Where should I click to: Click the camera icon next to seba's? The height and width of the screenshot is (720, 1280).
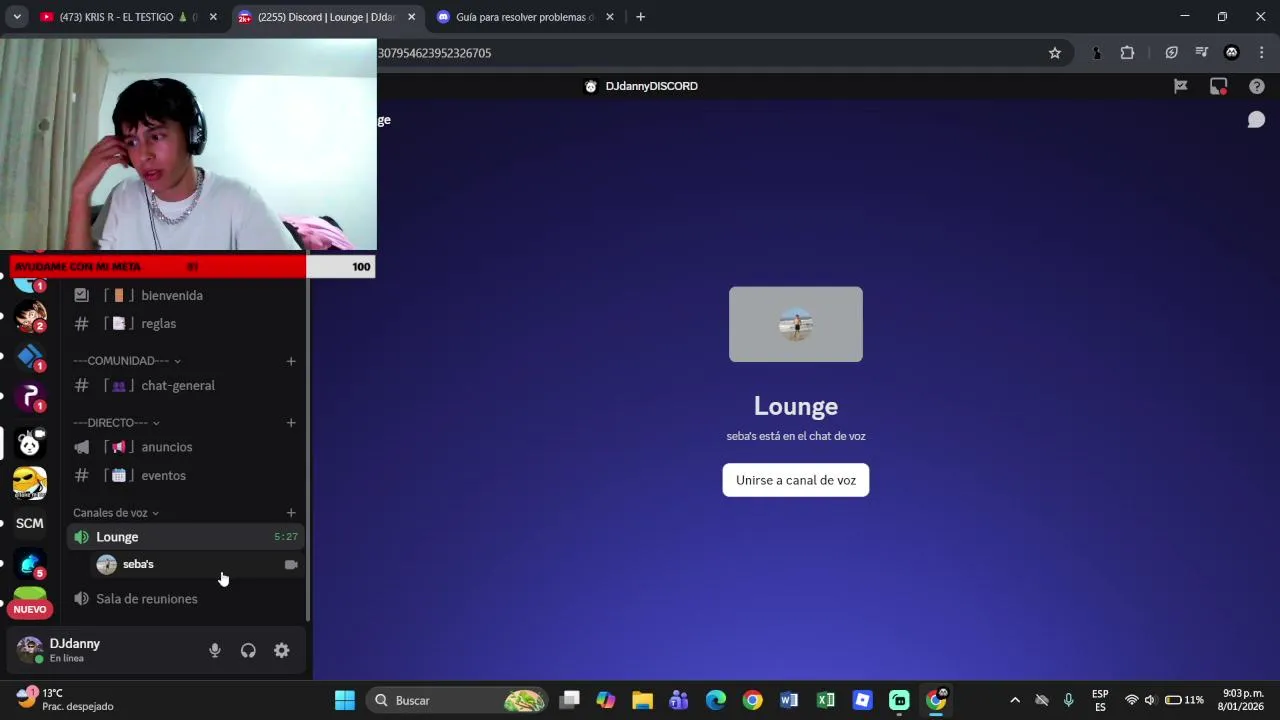291,565
